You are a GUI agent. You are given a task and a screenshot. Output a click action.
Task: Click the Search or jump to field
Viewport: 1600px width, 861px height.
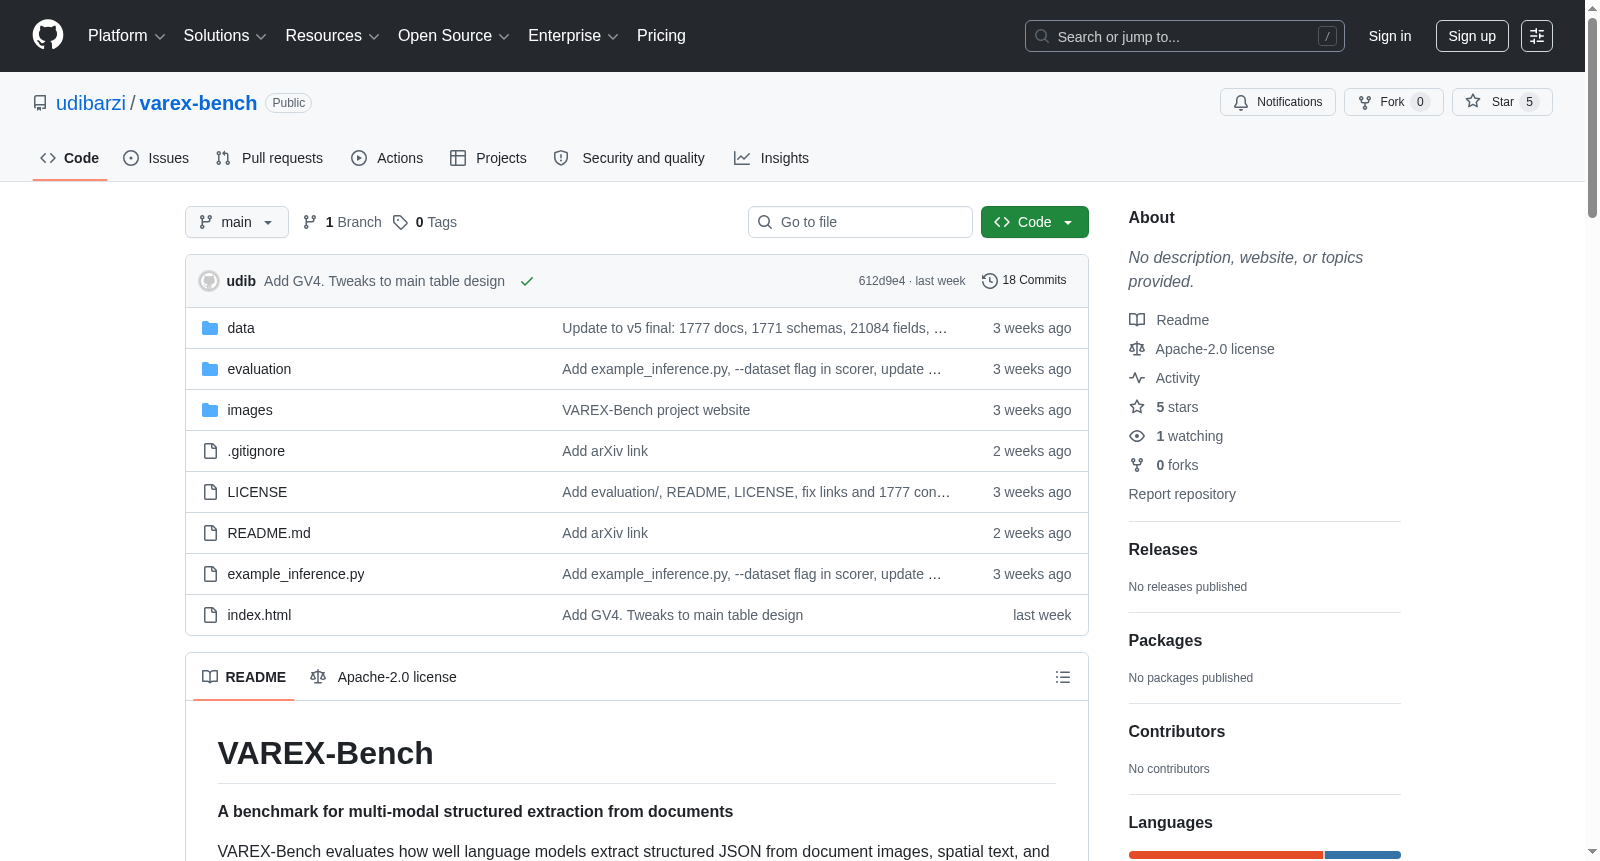[x=1185, y=36]
